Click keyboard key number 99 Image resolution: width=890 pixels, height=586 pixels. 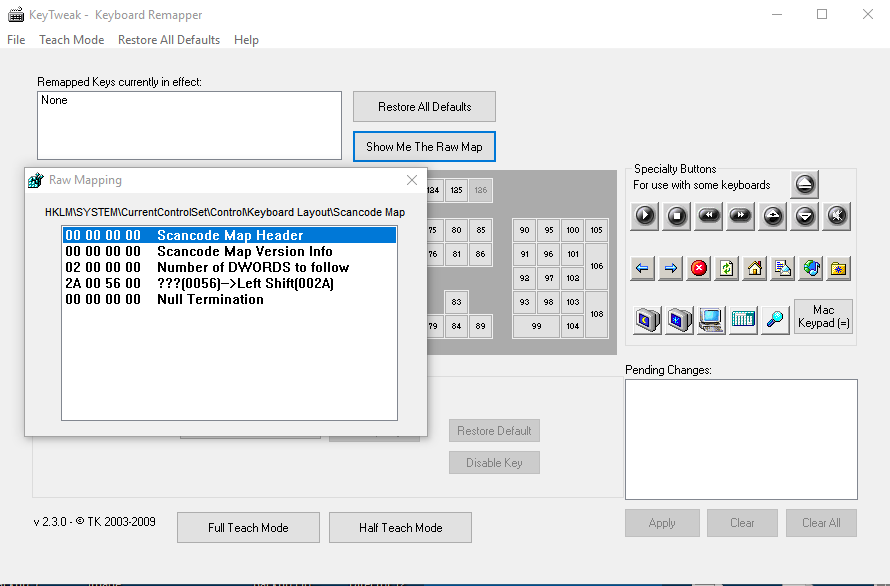[536, 326]
